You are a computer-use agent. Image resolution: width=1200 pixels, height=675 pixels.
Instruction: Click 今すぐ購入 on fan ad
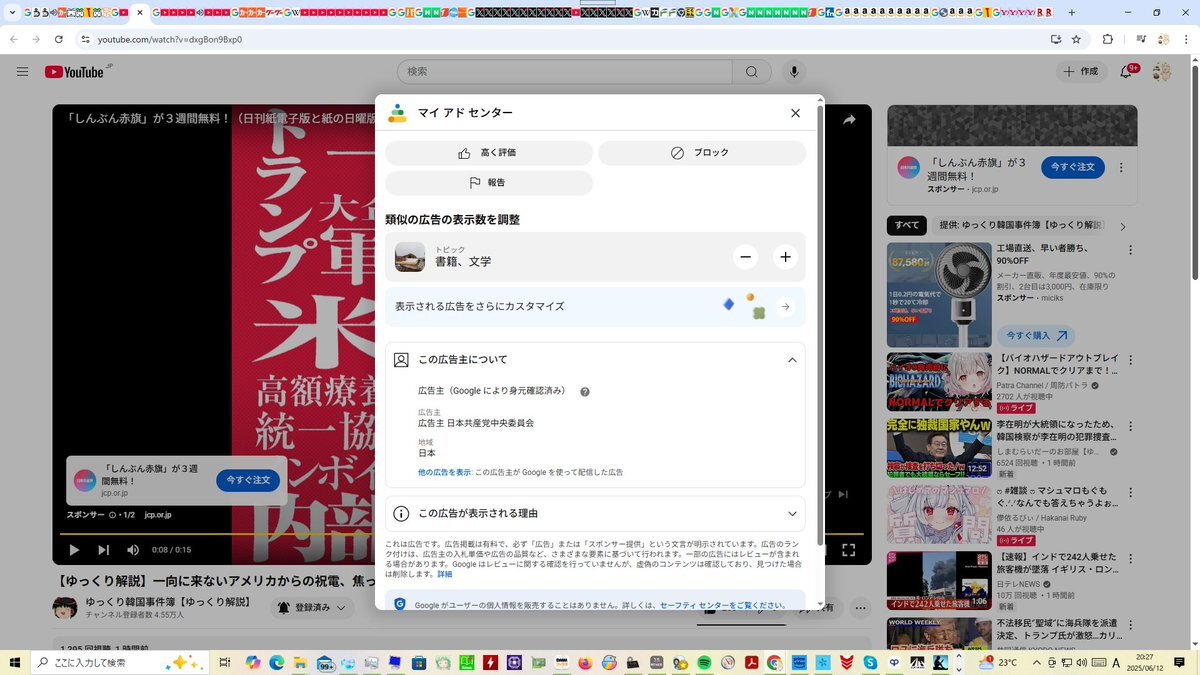(1037, 336)
